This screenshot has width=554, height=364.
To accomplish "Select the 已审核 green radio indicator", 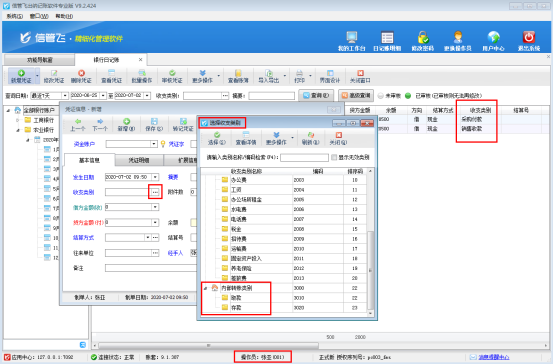I will tap(408, 96).
